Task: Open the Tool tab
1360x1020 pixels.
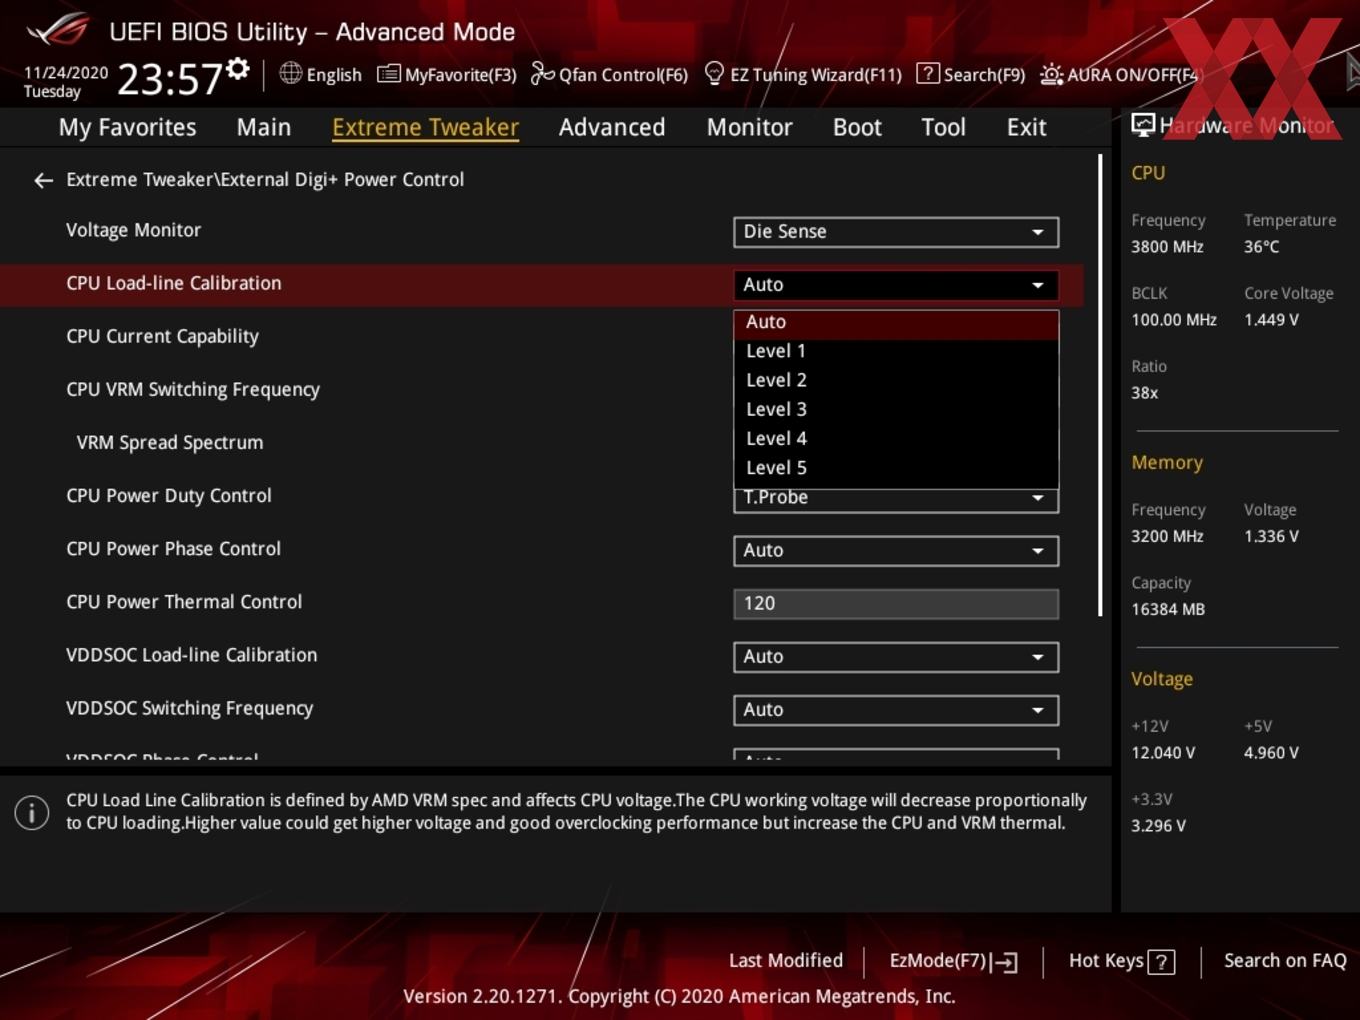Action: click(943, 127)
